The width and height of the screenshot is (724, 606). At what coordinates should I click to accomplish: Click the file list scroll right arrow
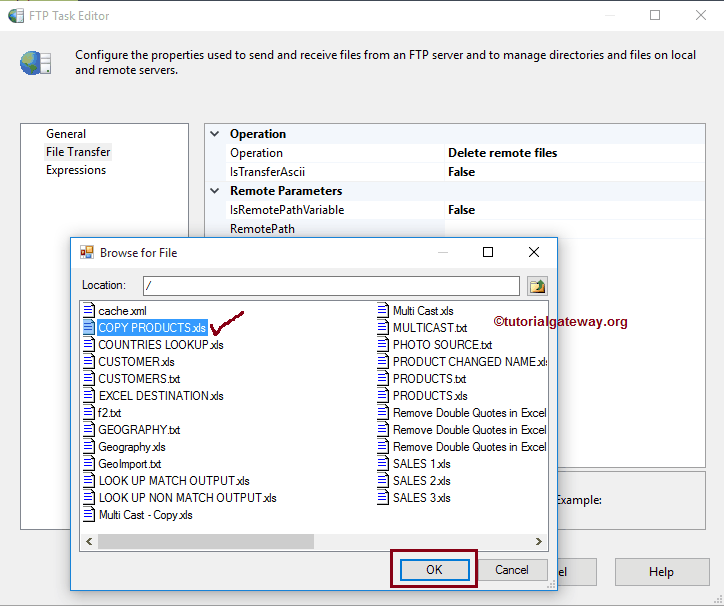(538, 541)
